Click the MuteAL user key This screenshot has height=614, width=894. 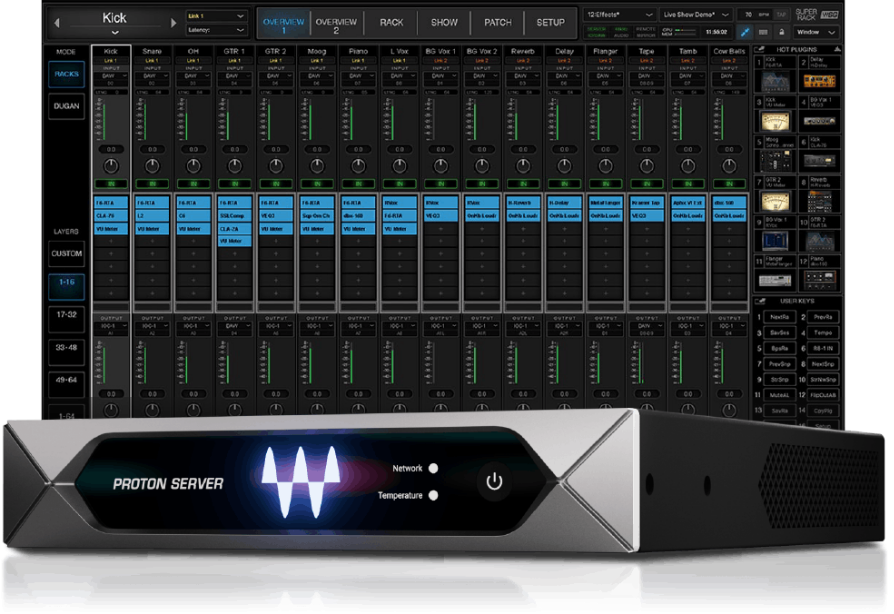(779, 395)
